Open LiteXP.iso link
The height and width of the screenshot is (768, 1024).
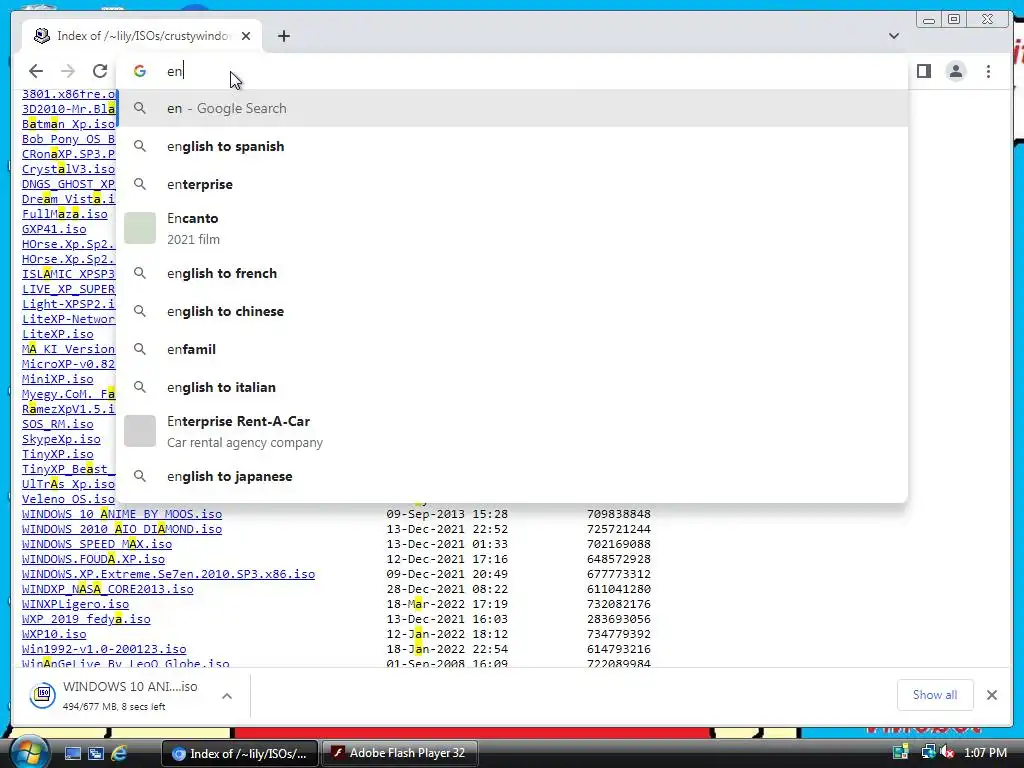[x=57, y=334]
